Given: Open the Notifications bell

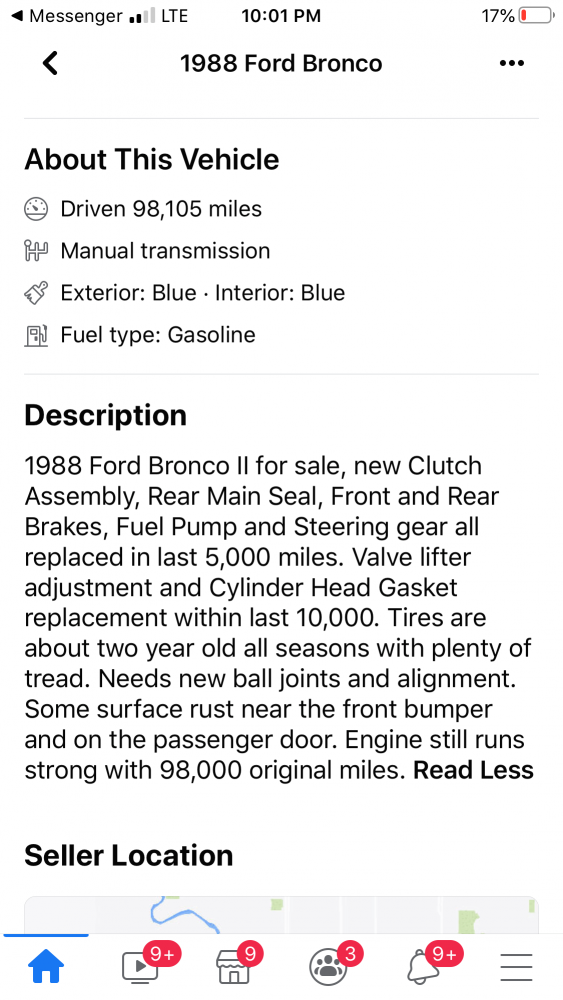Looking at the screenshot, I should pyautogui.click(x=422, y=966).
